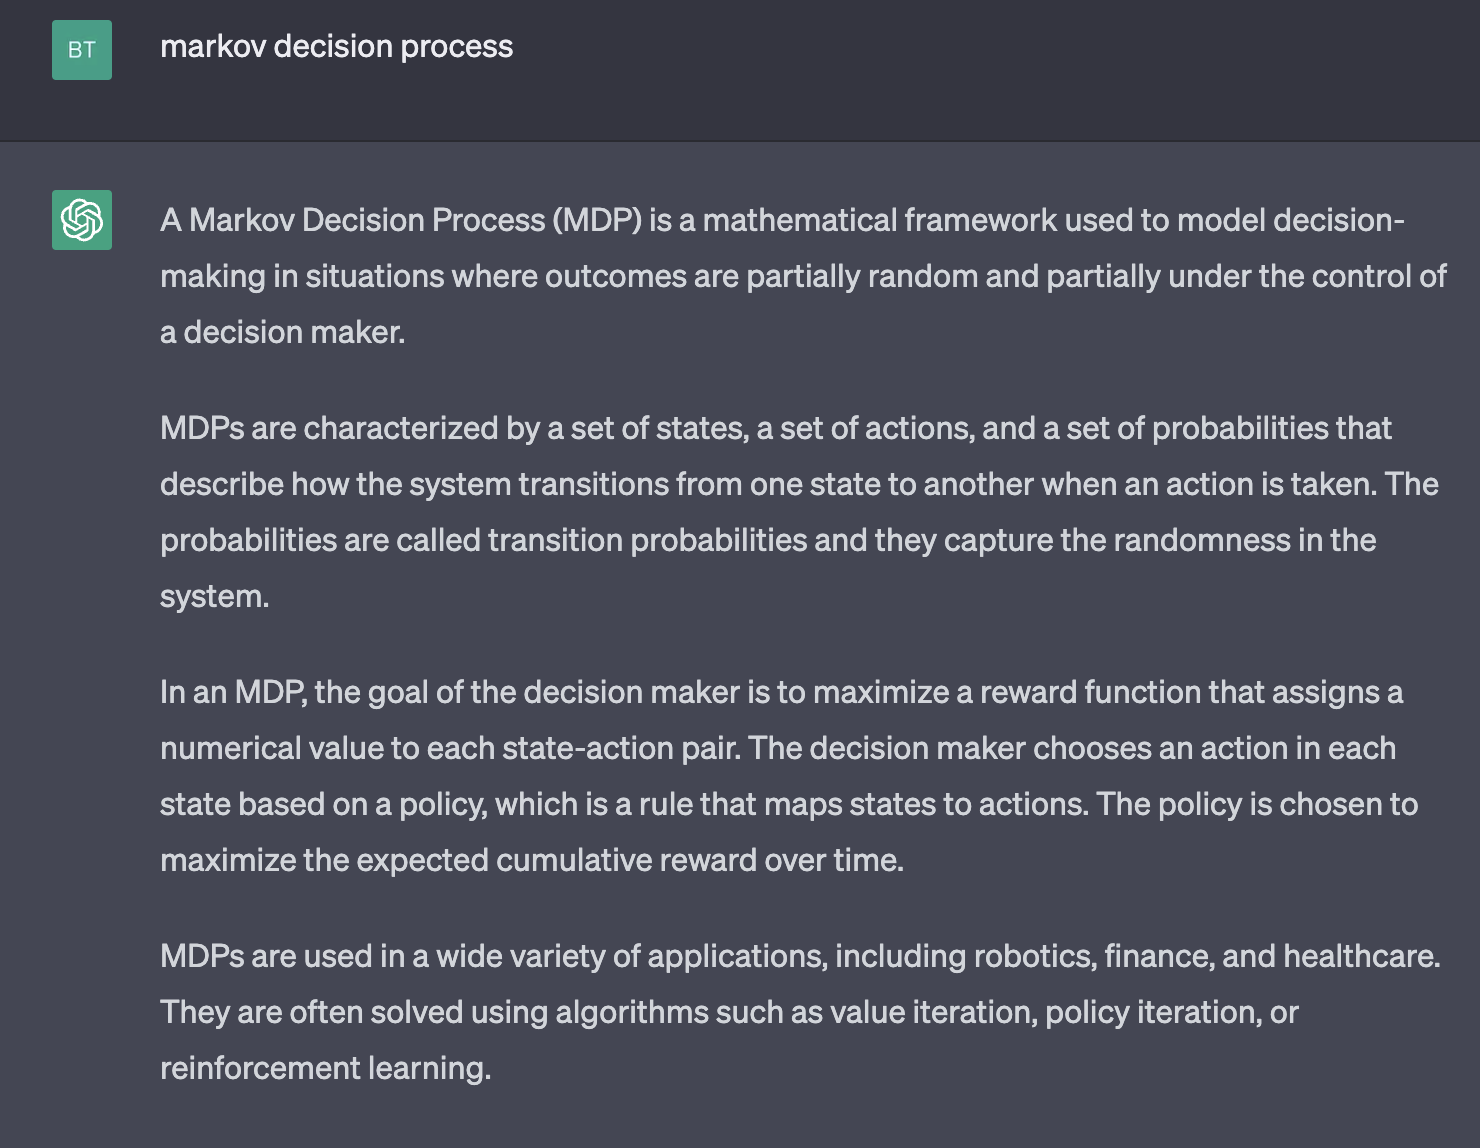
Task: Click the ChatGPT logo avatar
Action: click(82, 220)
